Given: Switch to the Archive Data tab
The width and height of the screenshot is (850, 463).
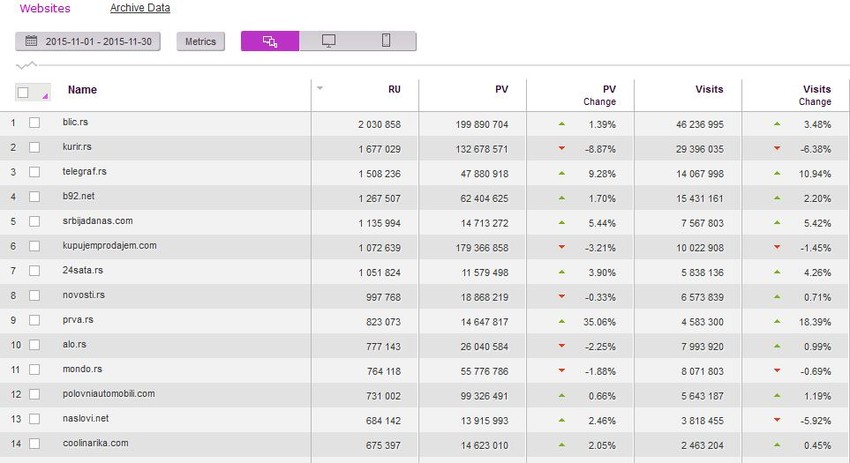Looking at the screenshot, I should (140, 8).
